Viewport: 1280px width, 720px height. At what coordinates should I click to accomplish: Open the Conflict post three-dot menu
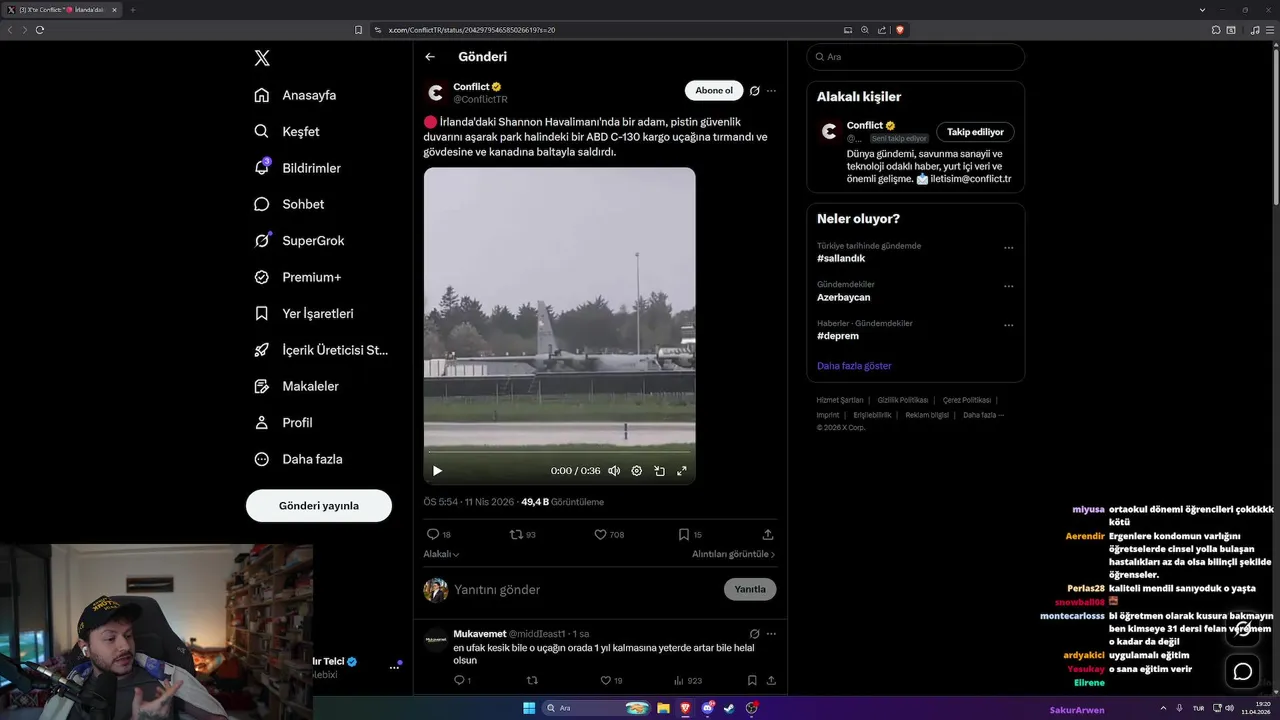[771, 91]
